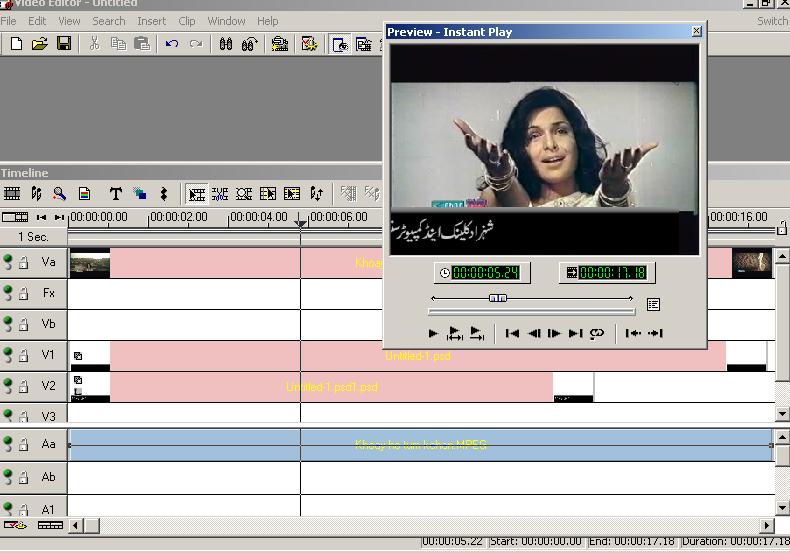Jump to preview start
Image resolution: width=790 pixels, height=553 pixels.
click(512, 333)
